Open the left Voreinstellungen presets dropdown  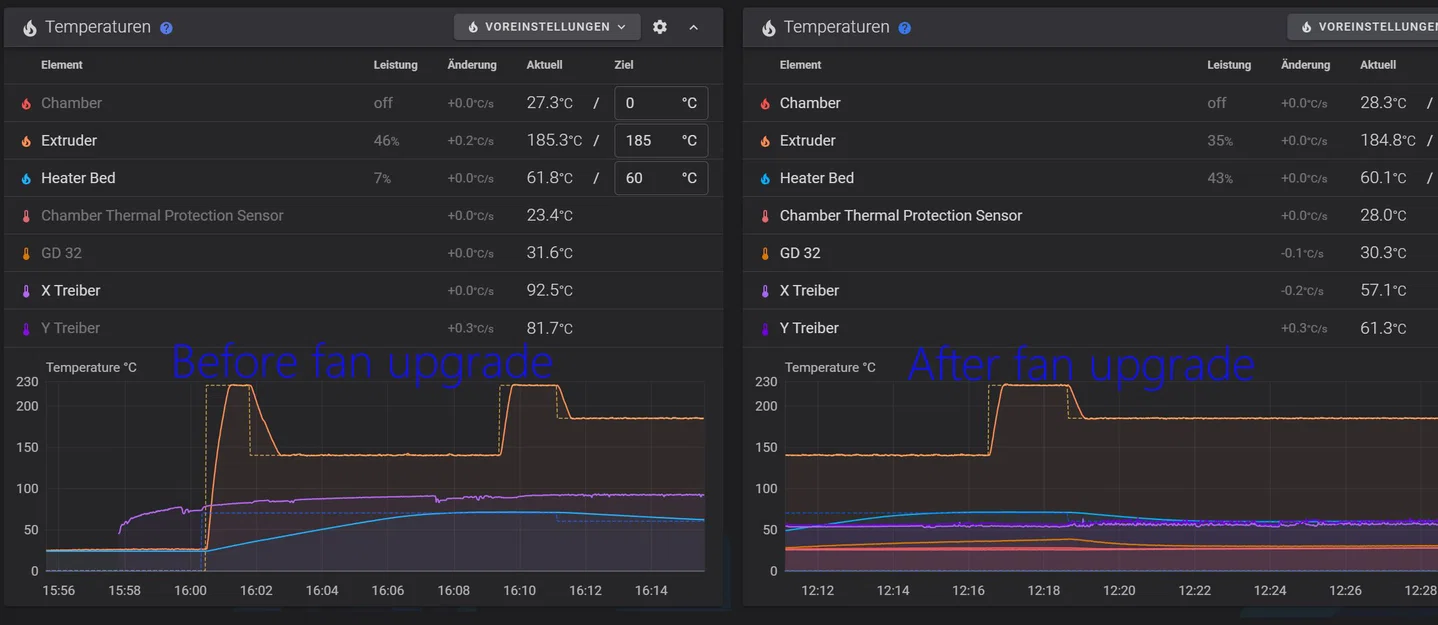[x=547, y=27]
